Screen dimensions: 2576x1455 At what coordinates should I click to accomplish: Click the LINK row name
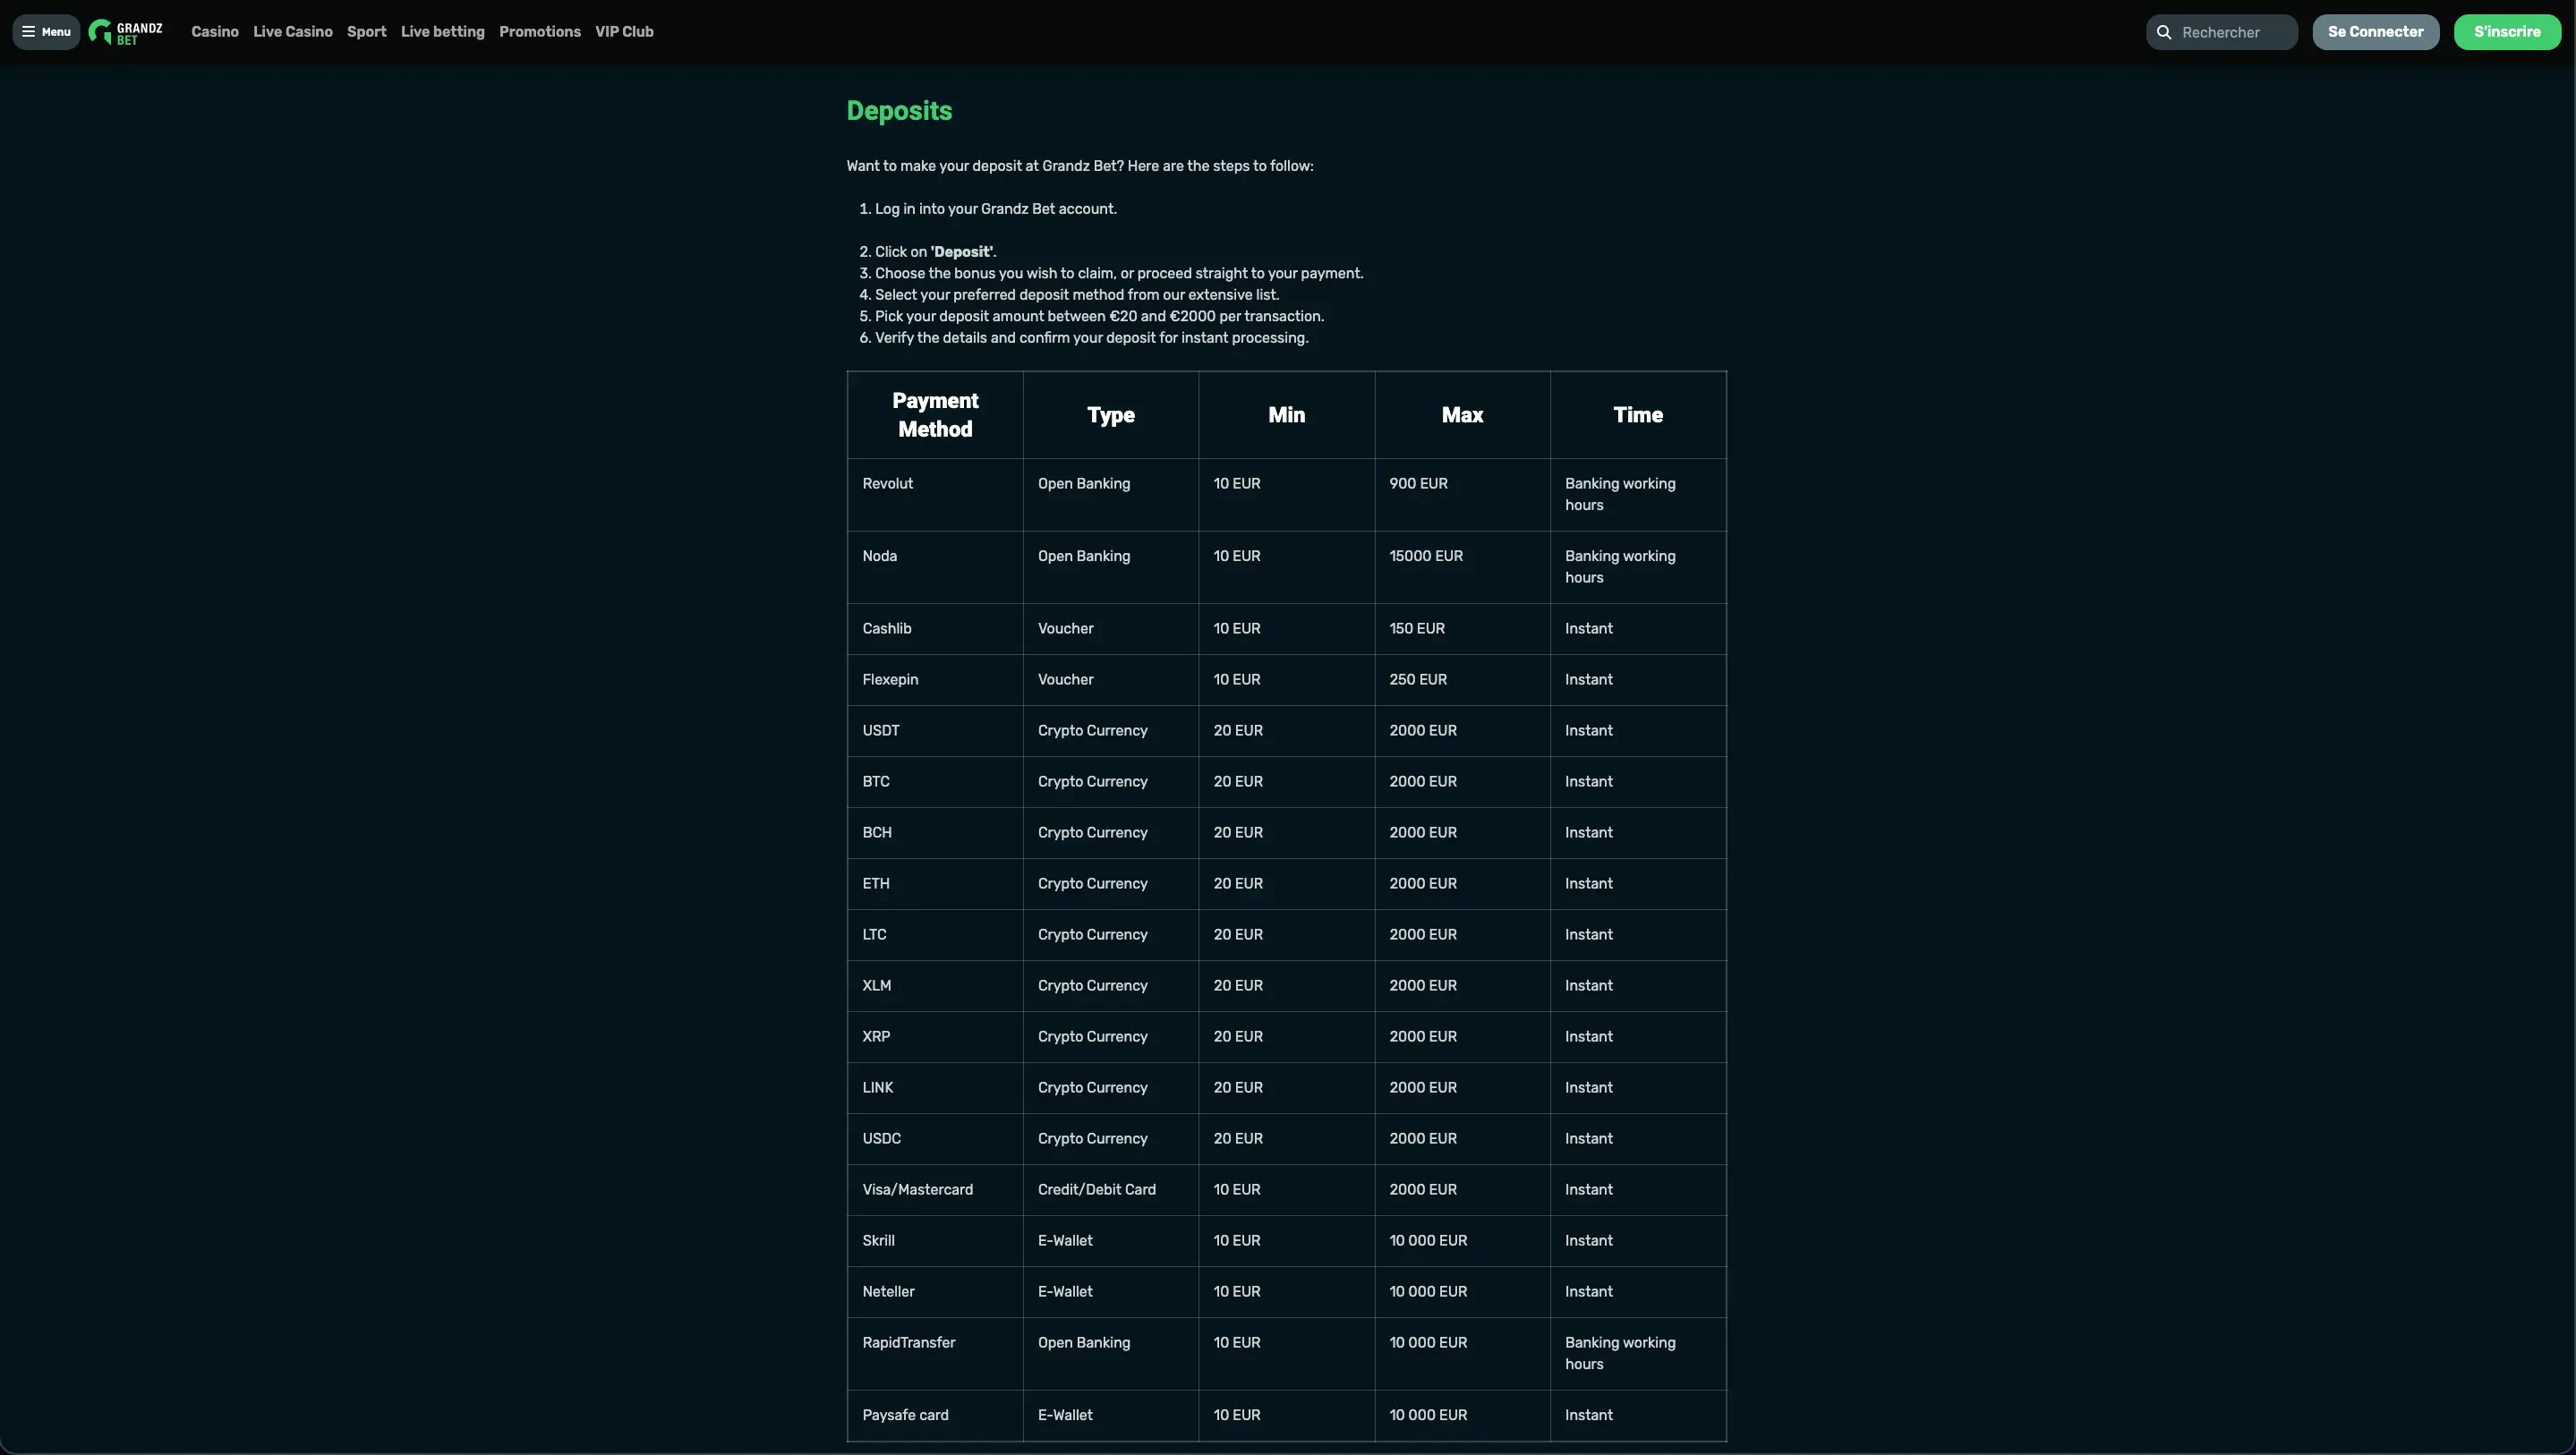coord(878,1088)
